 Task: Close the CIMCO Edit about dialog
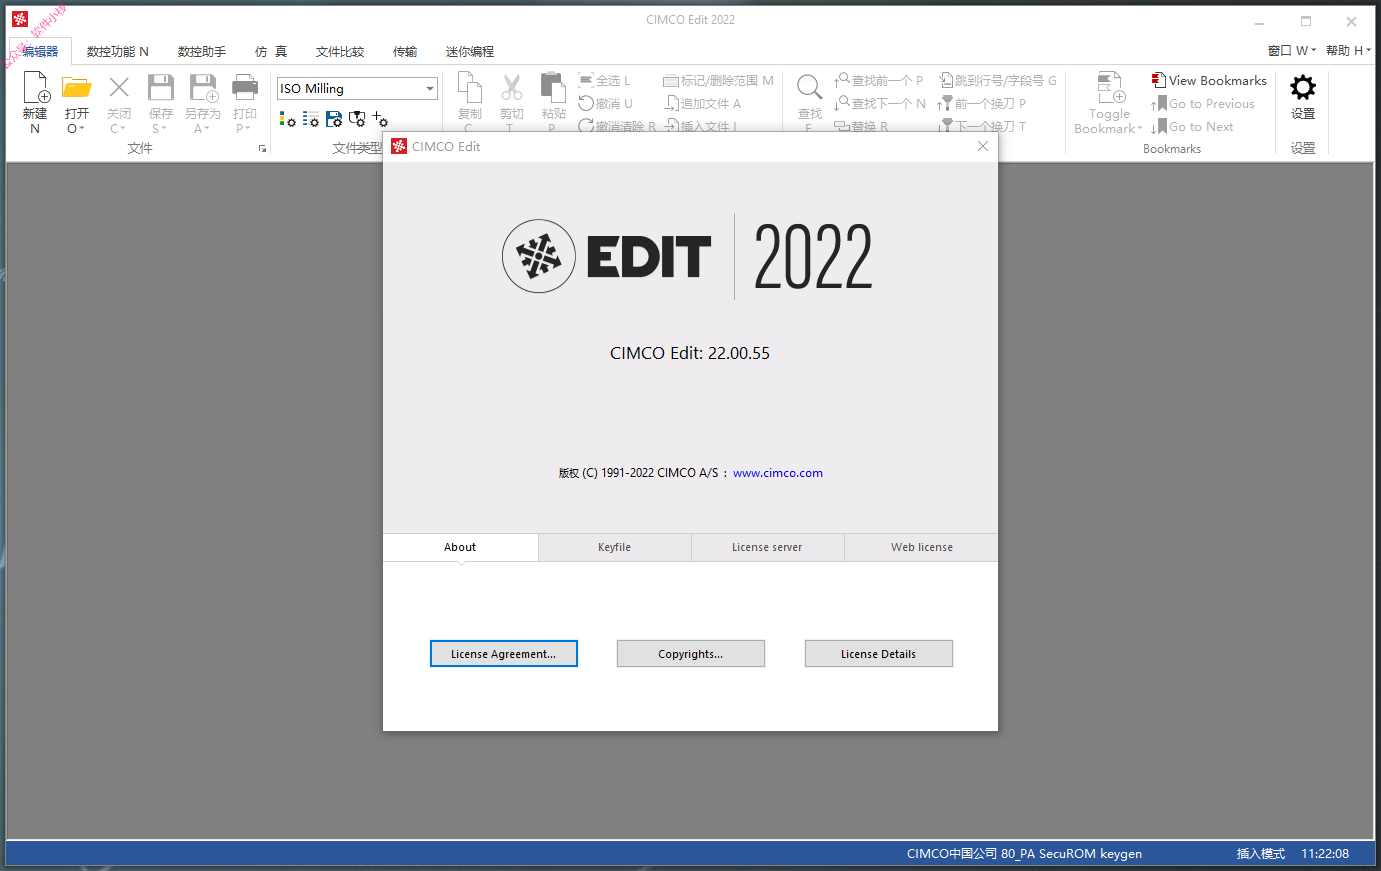(x=983, y=146)
